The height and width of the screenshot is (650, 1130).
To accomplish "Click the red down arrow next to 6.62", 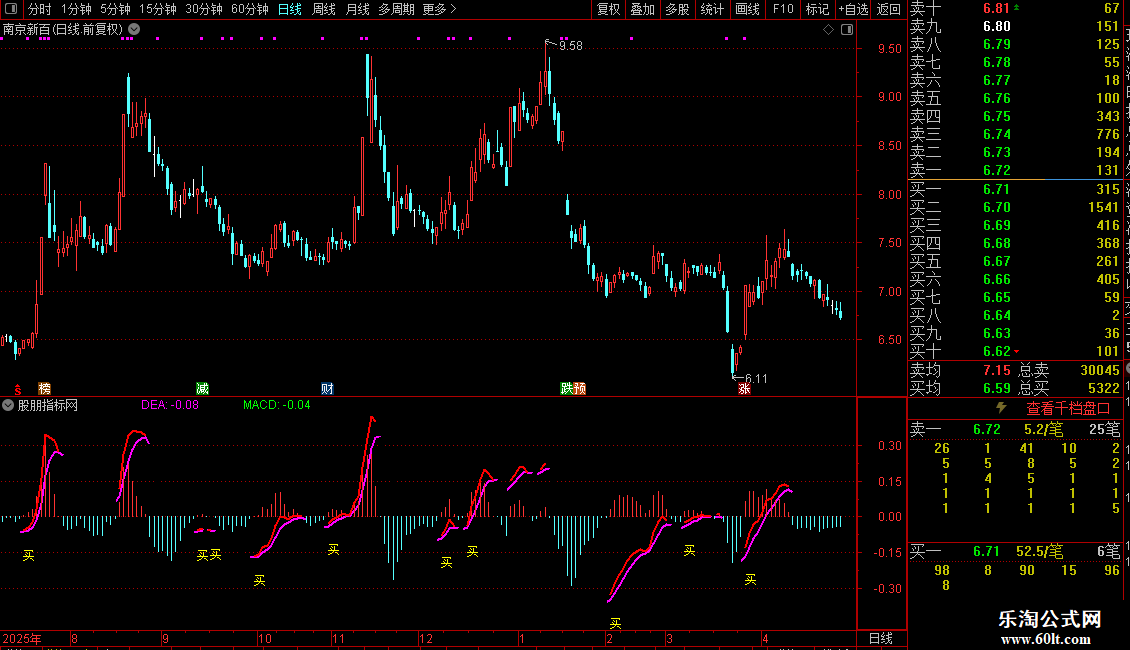I will tap(1016, 352).
